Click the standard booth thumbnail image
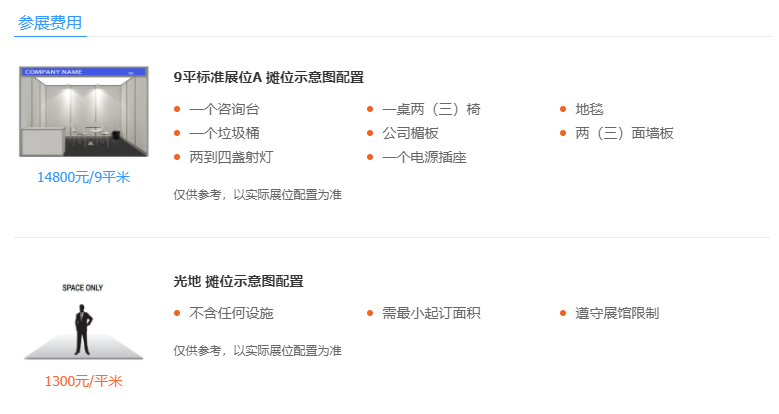This screenshot has width=779, height=414. [x=83, y=112]
